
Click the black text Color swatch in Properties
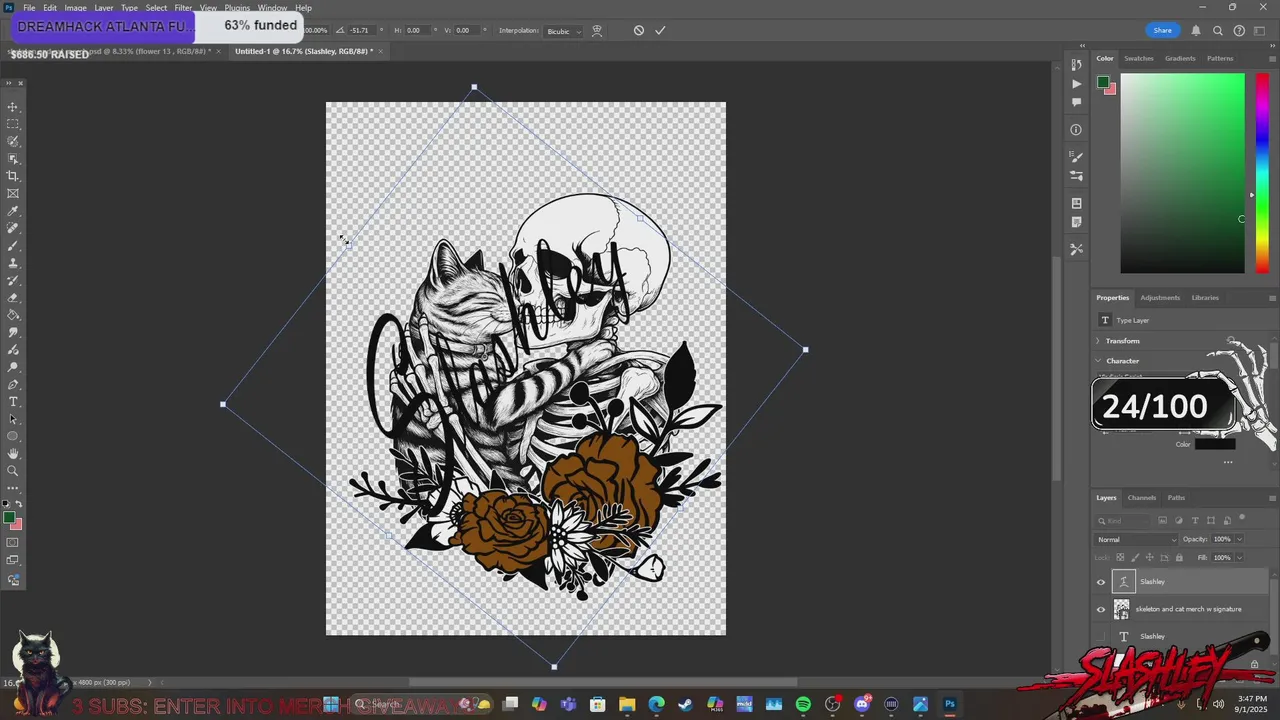click(x=1215, y=444)
